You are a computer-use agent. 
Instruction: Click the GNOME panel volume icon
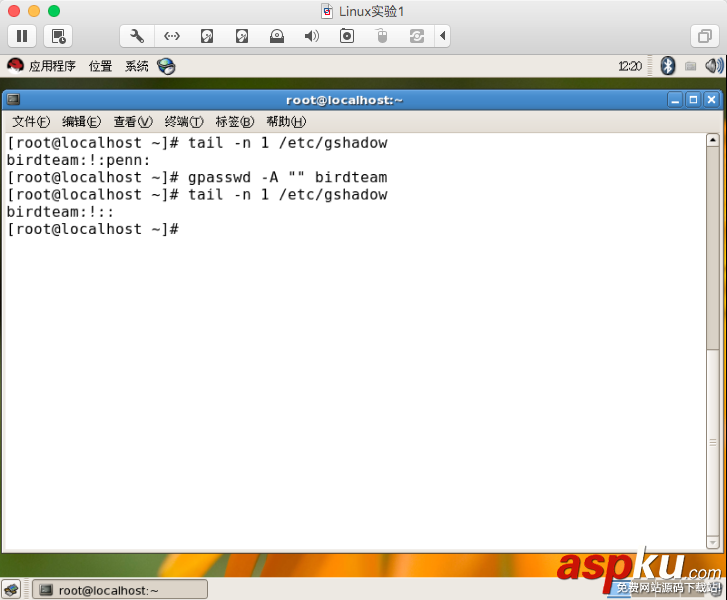click(x=714, y=66)
